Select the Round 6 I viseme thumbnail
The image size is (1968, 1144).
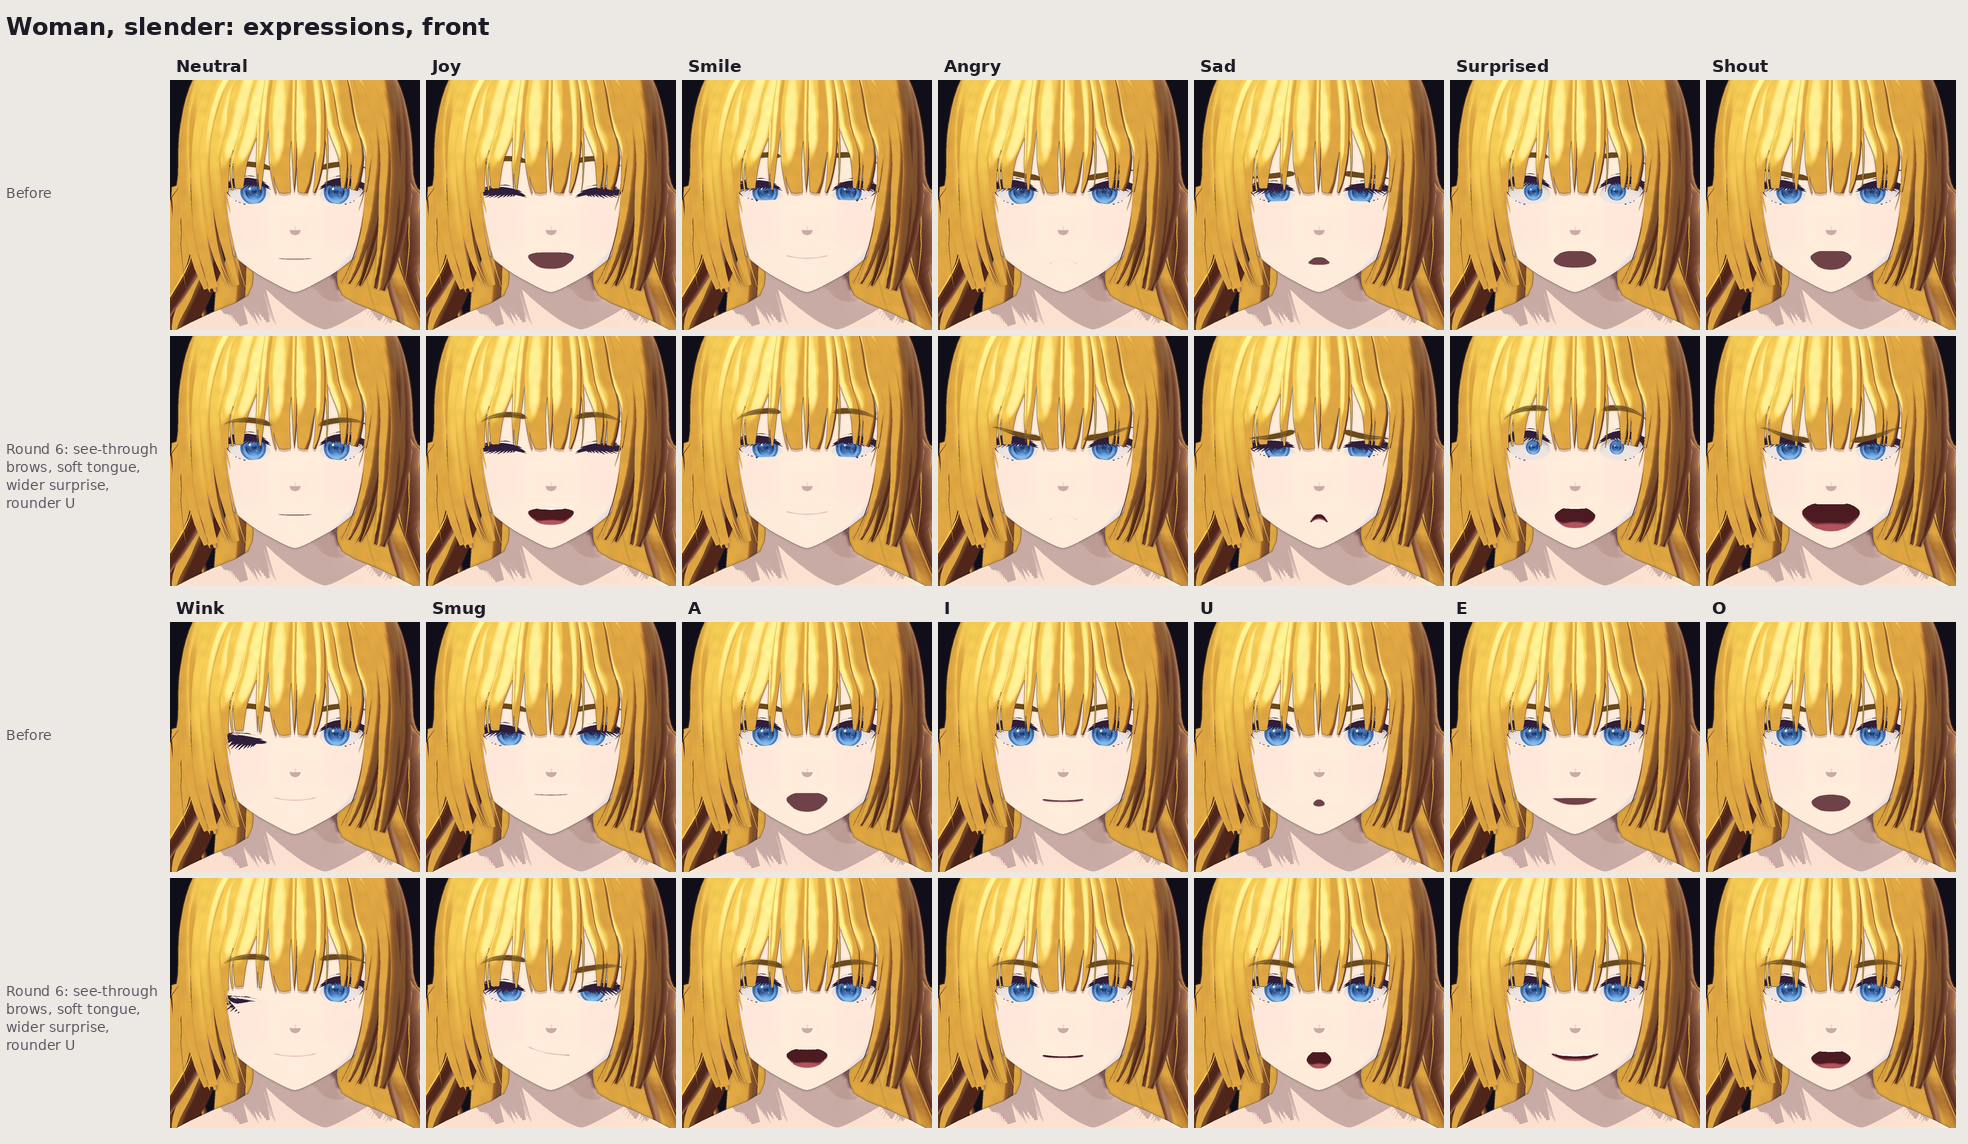click(x=1063, y=1003)
